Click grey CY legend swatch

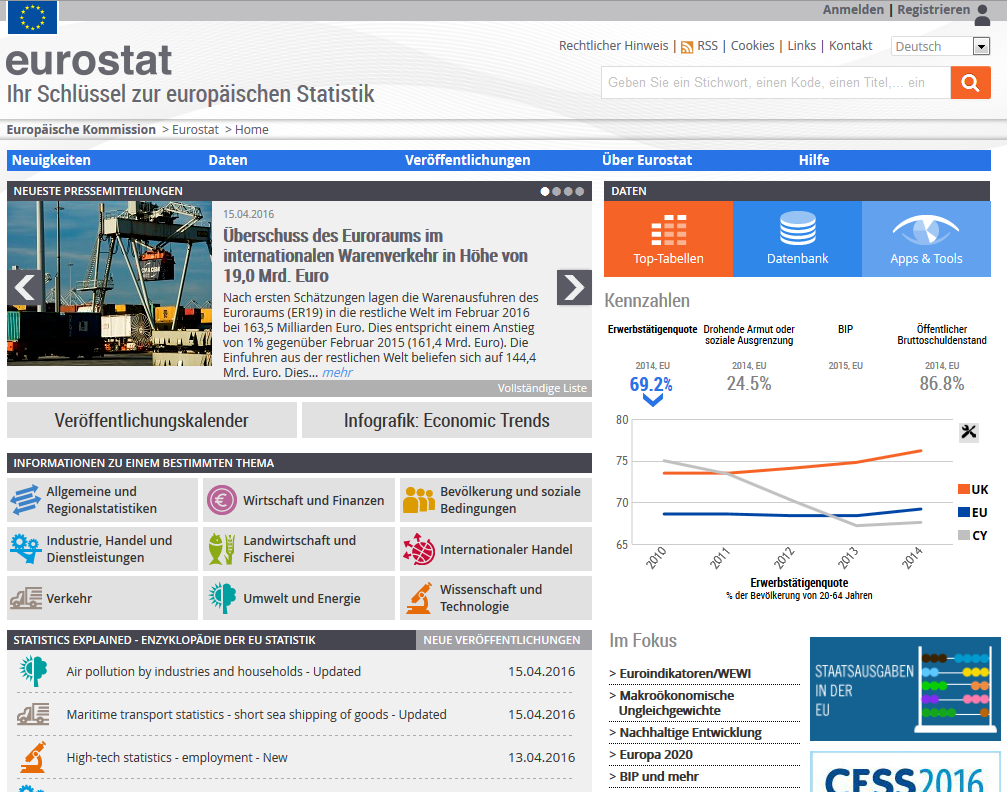click(x=963, y=535)
